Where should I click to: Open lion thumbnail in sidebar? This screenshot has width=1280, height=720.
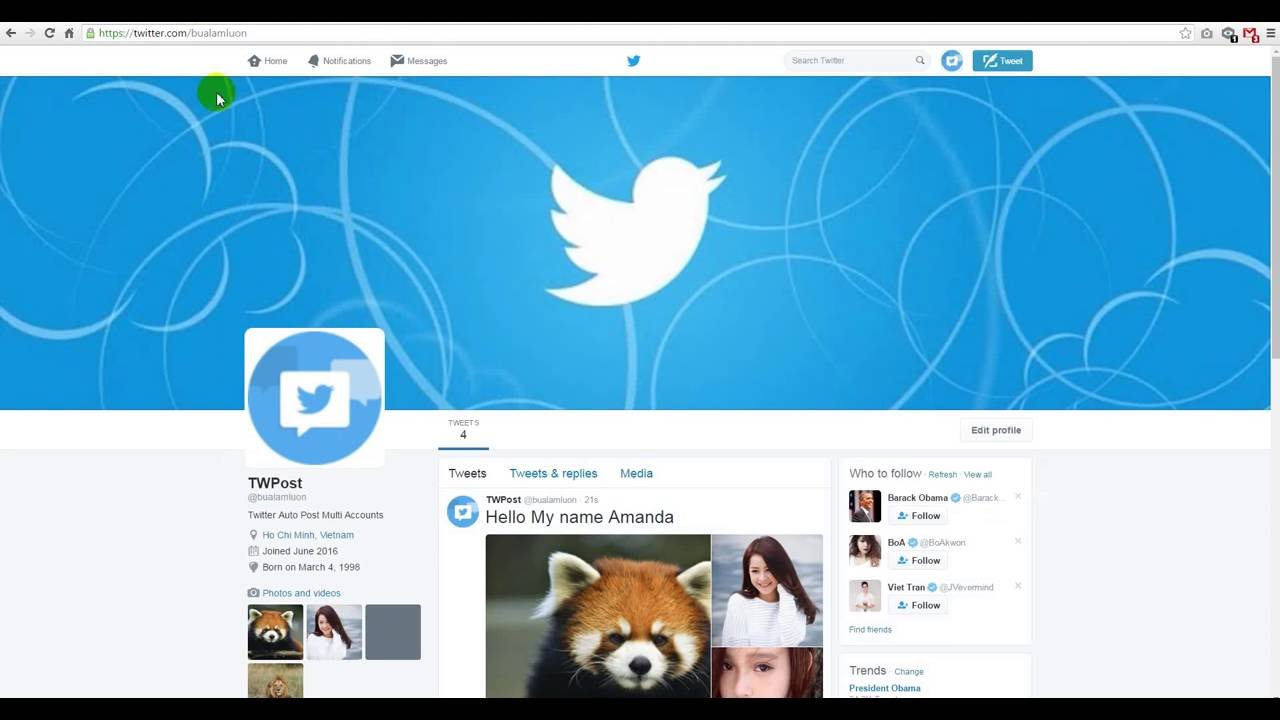[x=275, y=680]
